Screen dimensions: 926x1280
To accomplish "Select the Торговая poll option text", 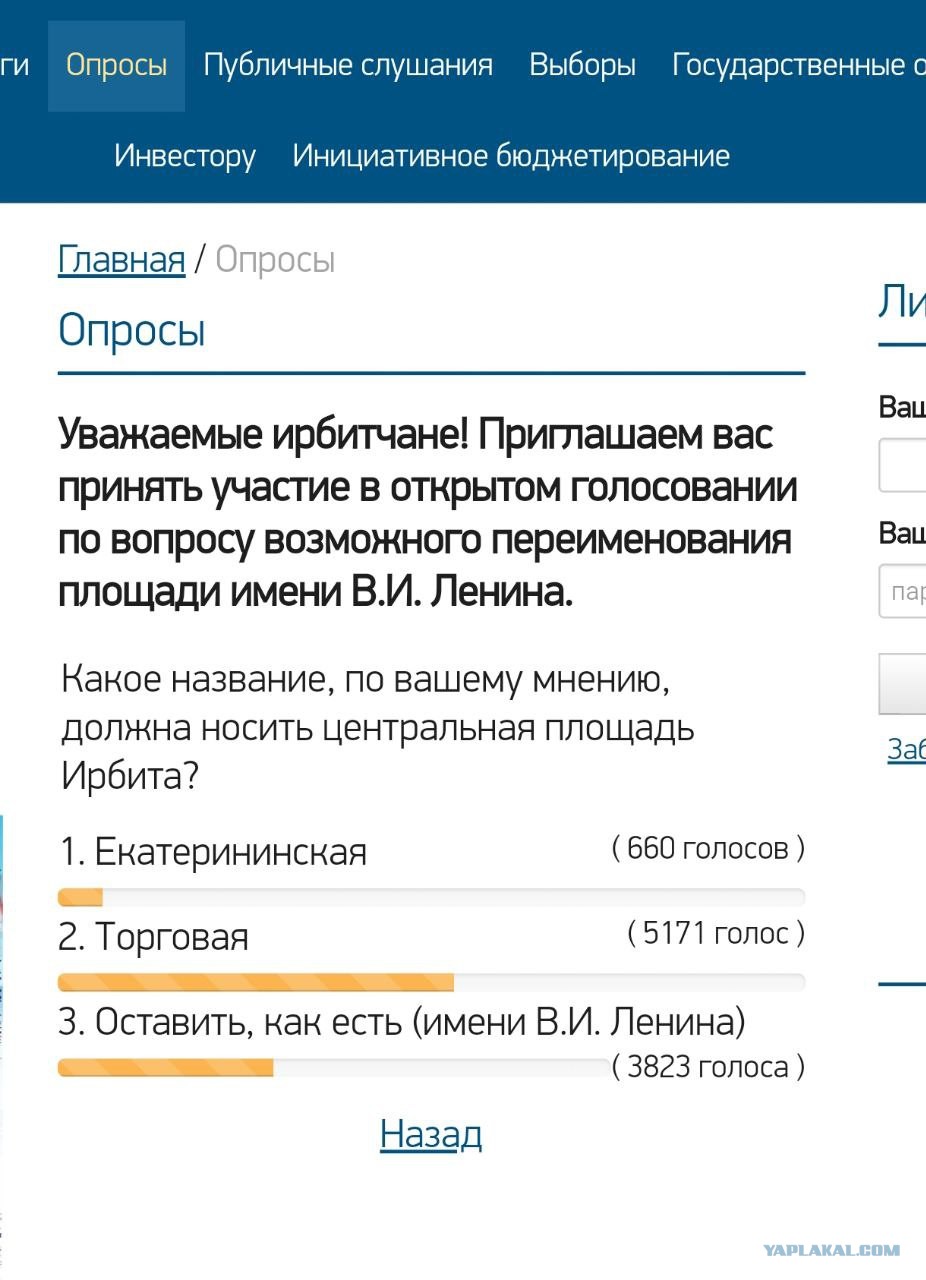I will [154, 937].
